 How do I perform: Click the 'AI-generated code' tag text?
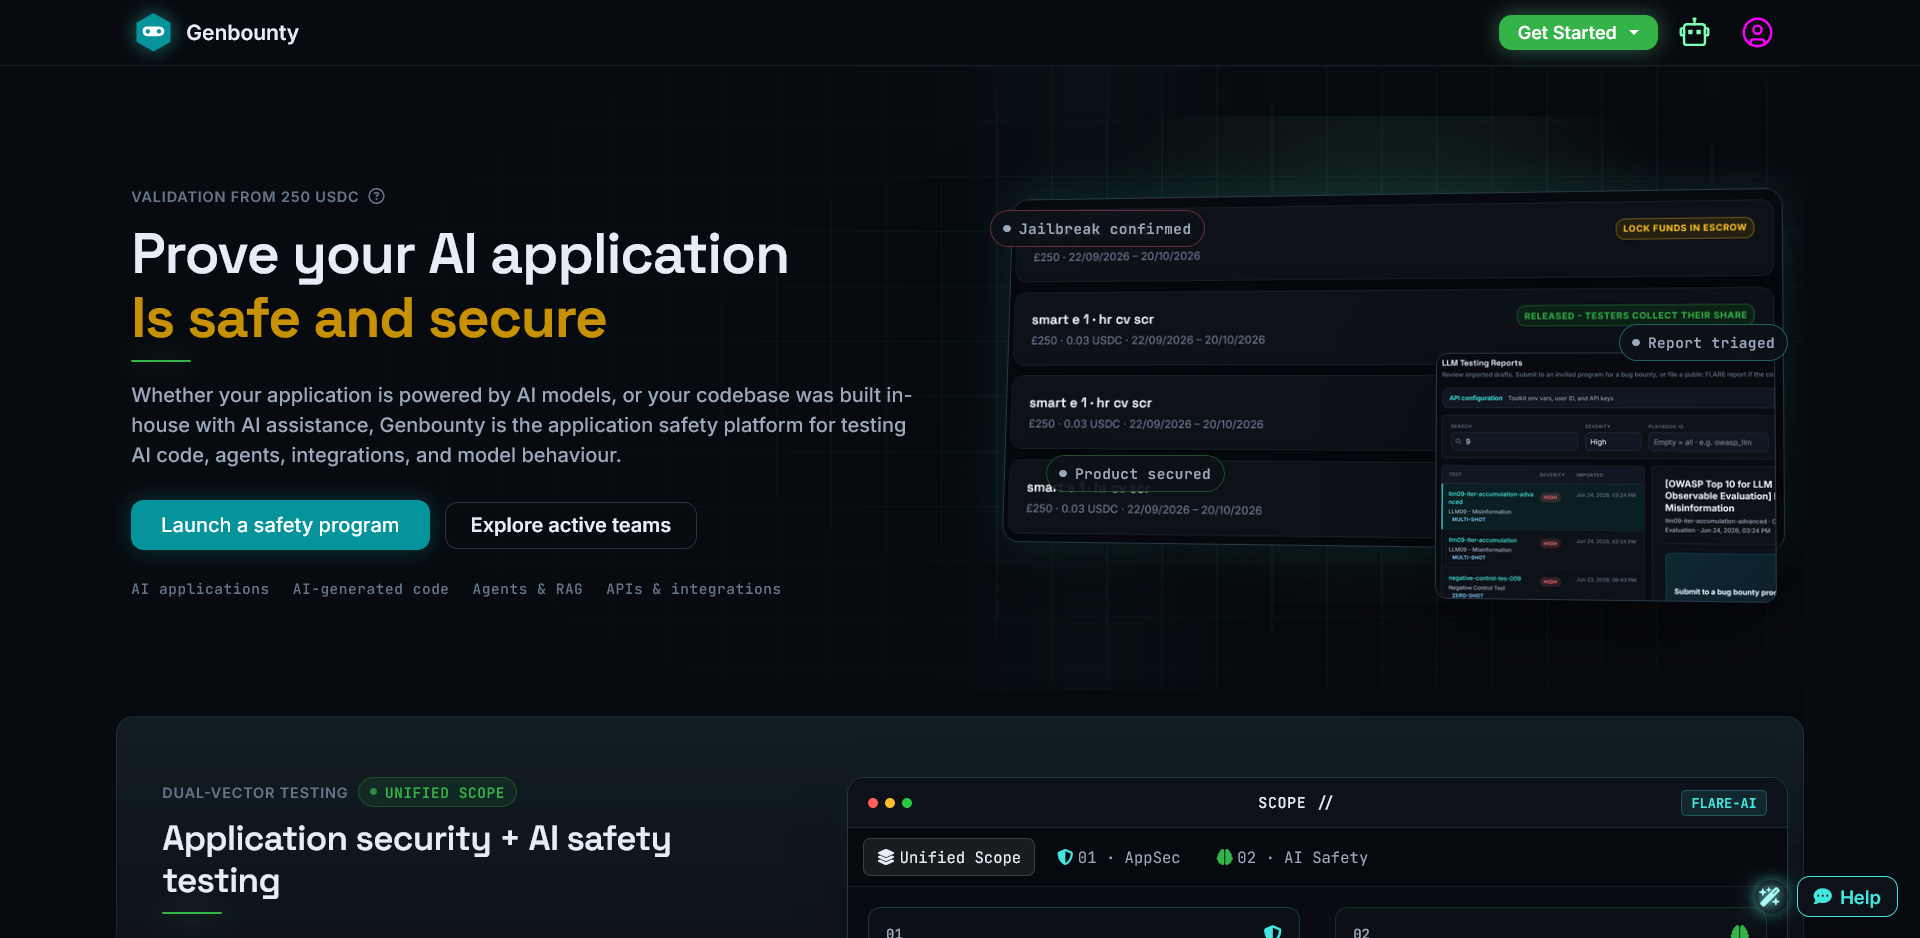[371, 589]
